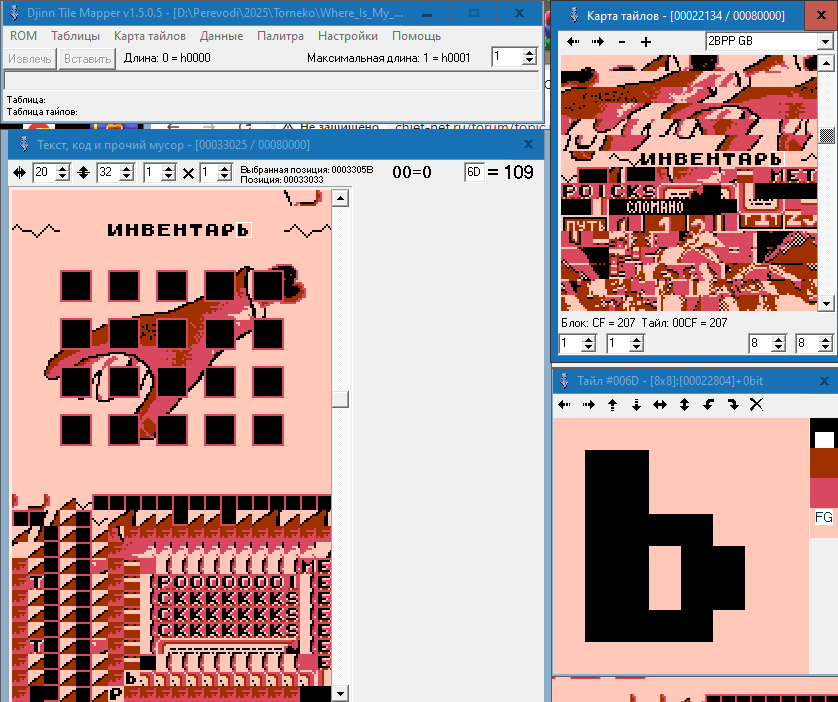Pick the brown palette color

click(x=824, y=463)
